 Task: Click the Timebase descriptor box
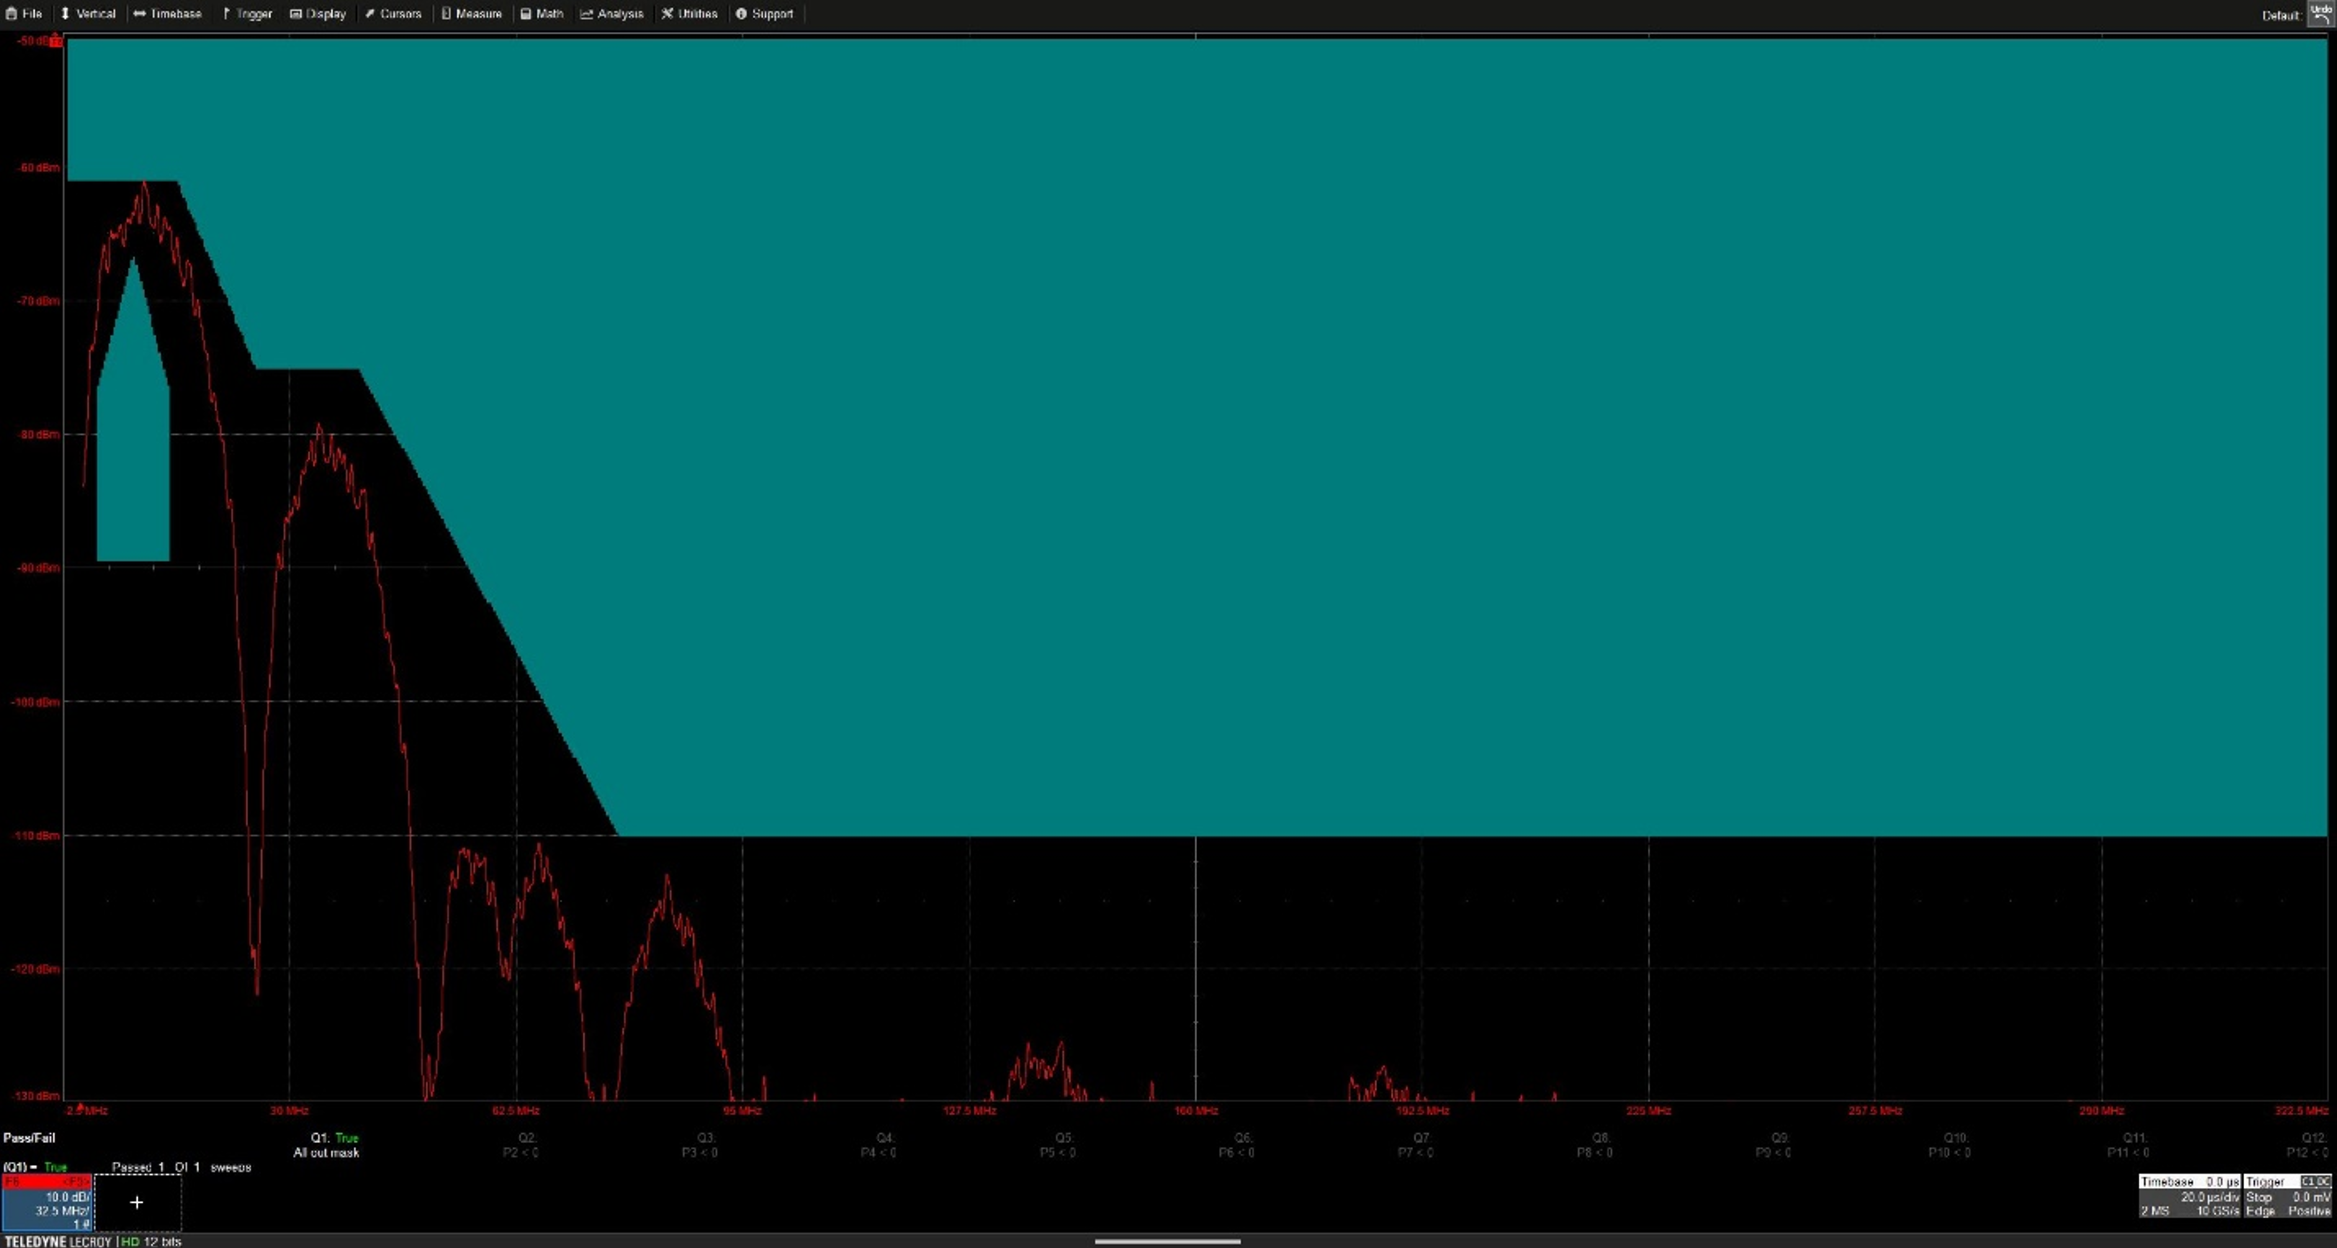(2188, 1196)
